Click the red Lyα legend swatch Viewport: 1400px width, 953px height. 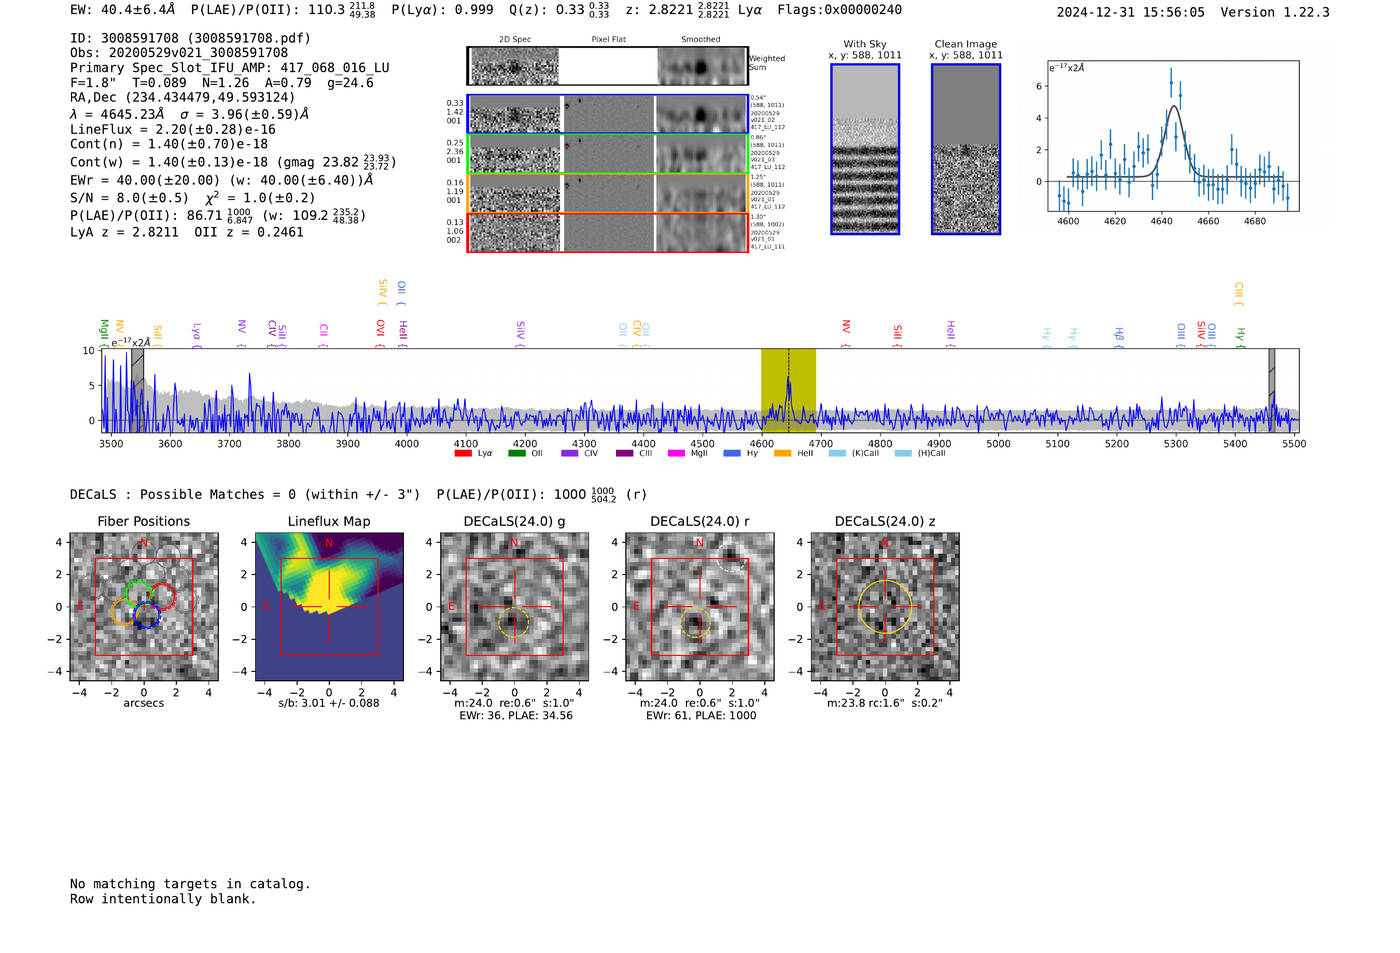[463, 454]
